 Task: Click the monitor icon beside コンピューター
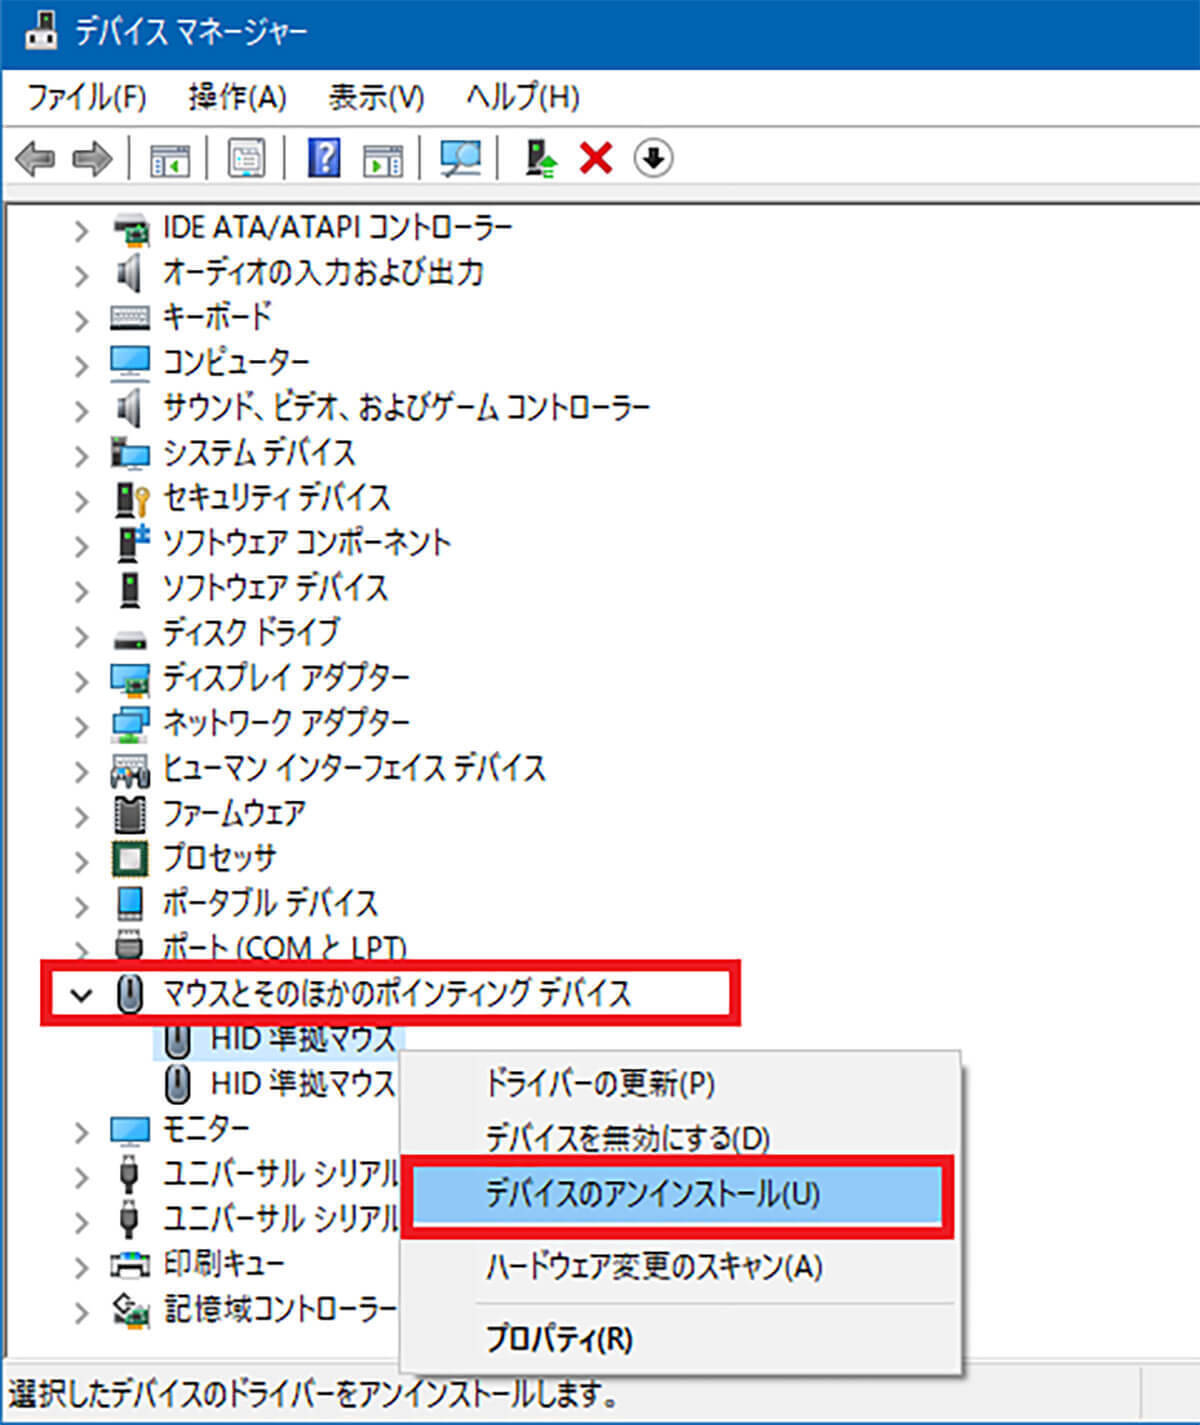pyautogui.click(x=130, y=363)
